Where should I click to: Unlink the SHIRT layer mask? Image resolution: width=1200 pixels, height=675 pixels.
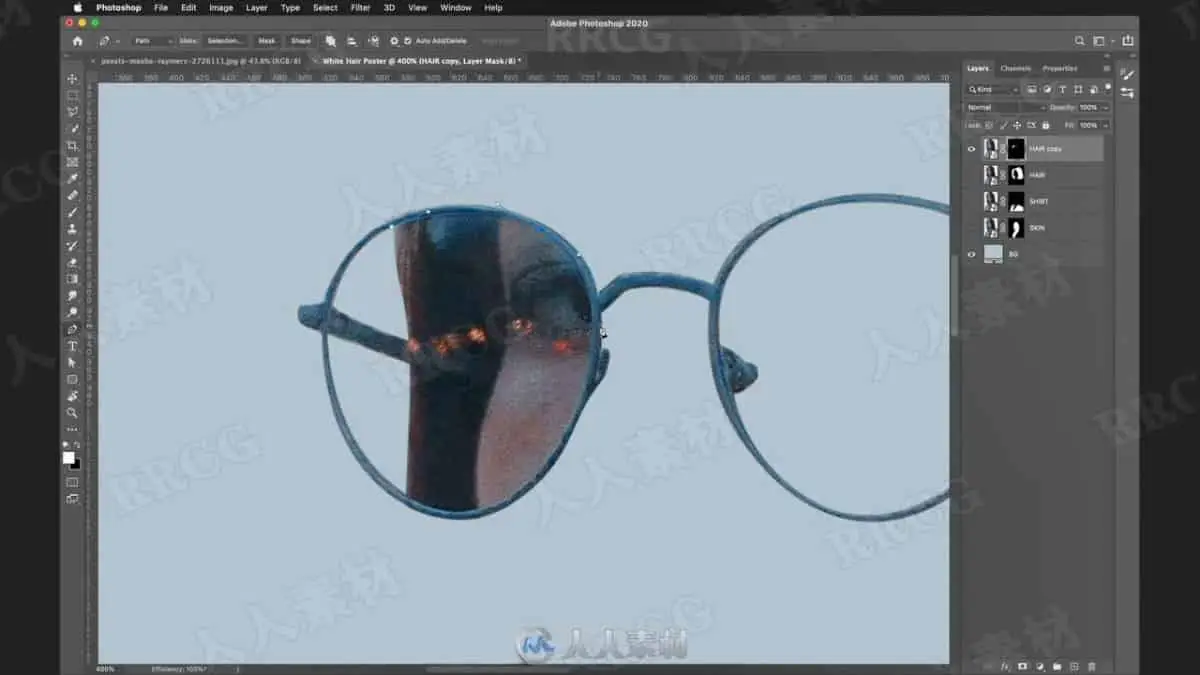click(x=1003, y=201)
